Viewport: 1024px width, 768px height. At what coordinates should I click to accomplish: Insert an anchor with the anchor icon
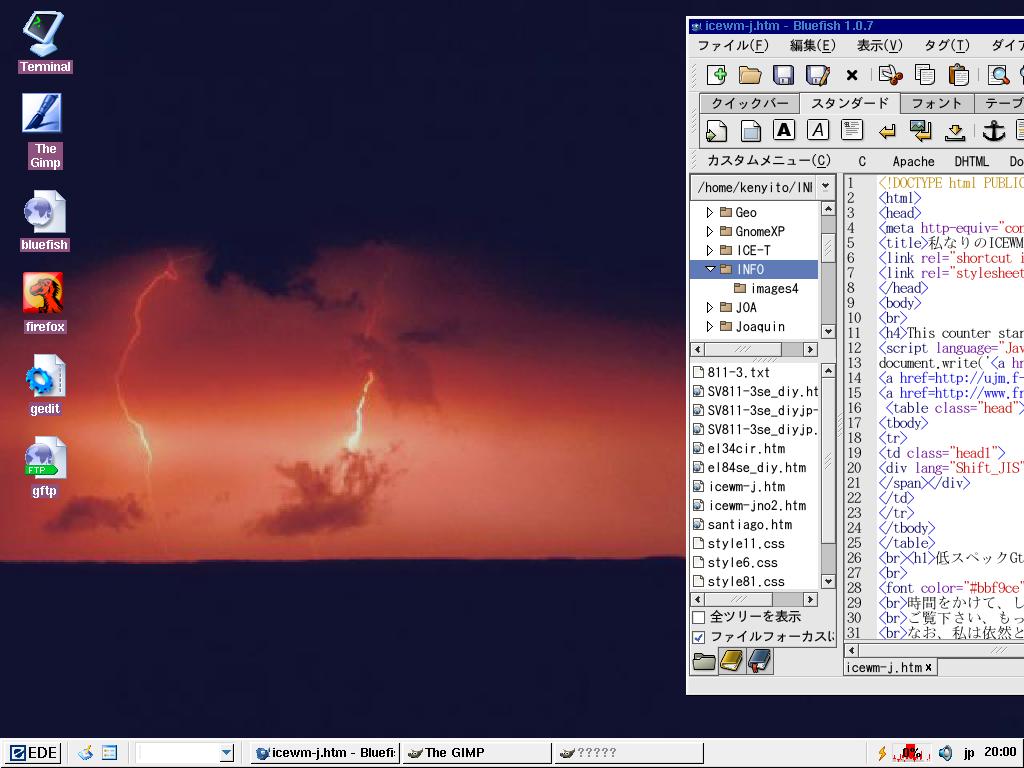pos(993,130)
